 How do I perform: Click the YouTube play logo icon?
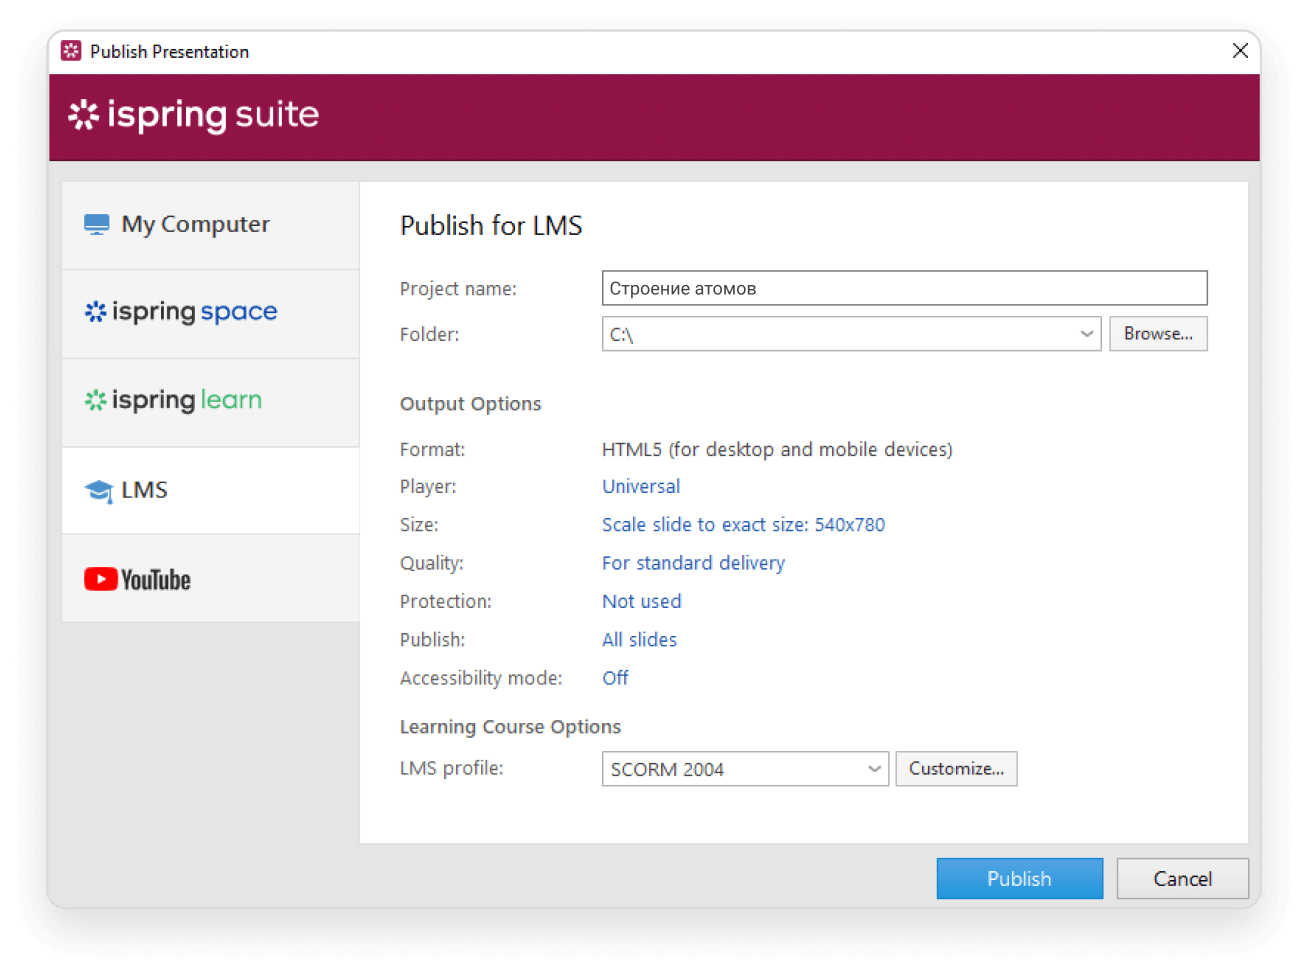100,579
